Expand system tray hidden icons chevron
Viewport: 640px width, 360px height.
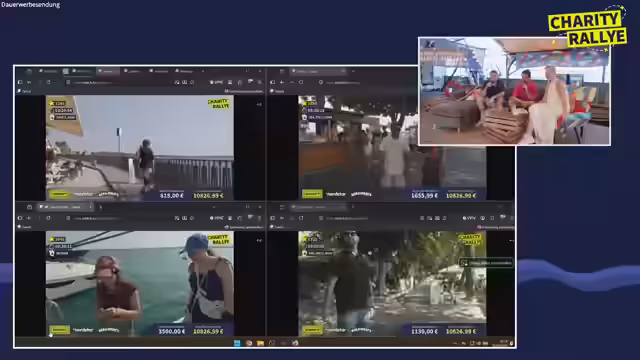(455, 343)
